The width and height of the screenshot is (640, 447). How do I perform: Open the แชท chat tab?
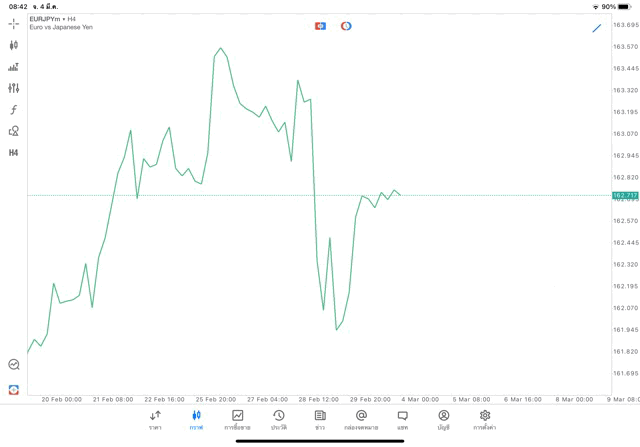(402, 420)
